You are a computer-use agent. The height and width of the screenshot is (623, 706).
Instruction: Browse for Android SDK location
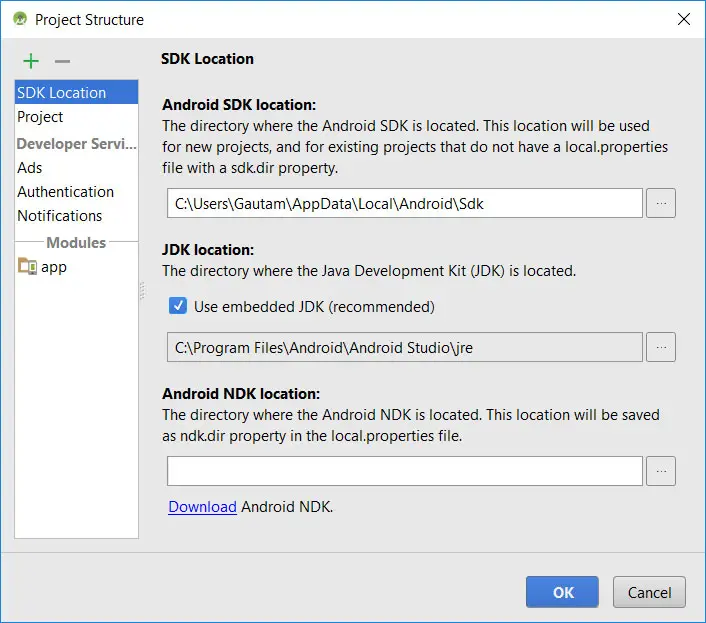coord(661,203)
